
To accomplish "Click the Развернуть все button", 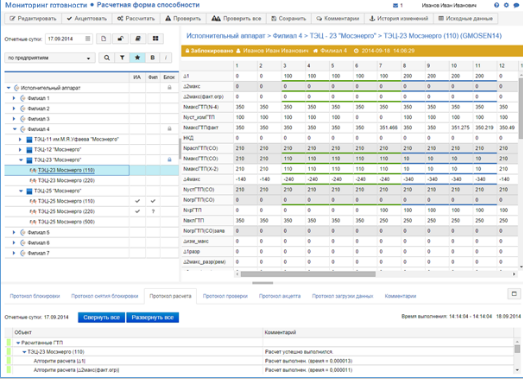I will pyautogui.click(x=152, y=317).
